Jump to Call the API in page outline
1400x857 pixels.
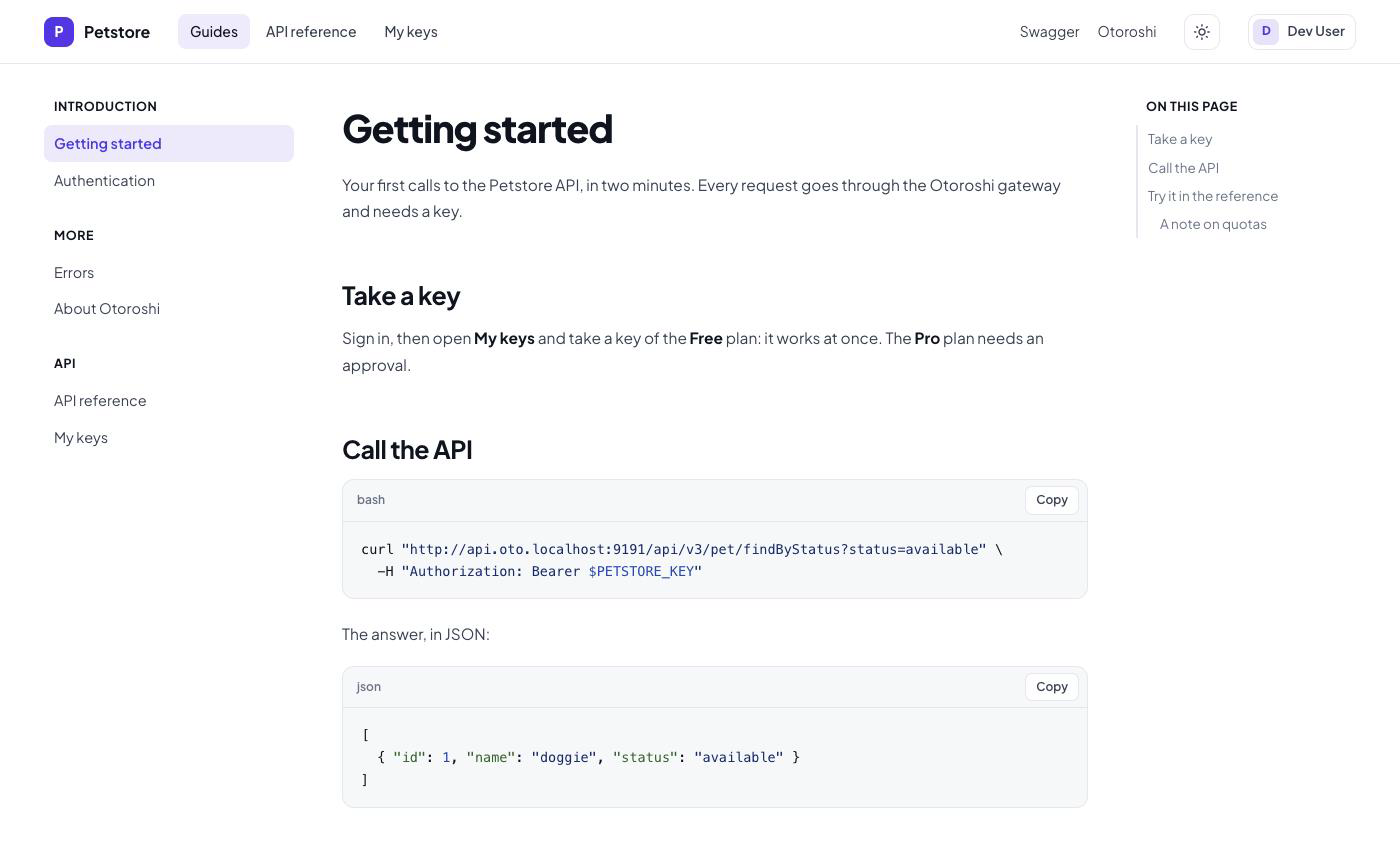pyautogui.click(x=1183, y=168)
